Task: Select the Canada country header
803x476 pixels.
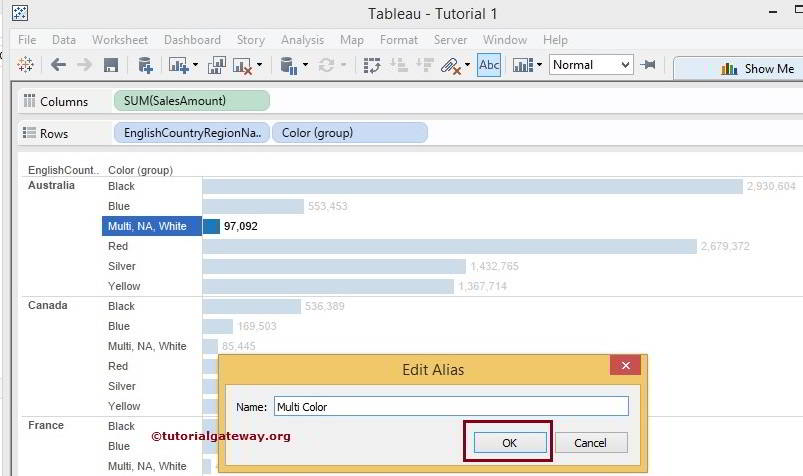Action: click(48, 305)
